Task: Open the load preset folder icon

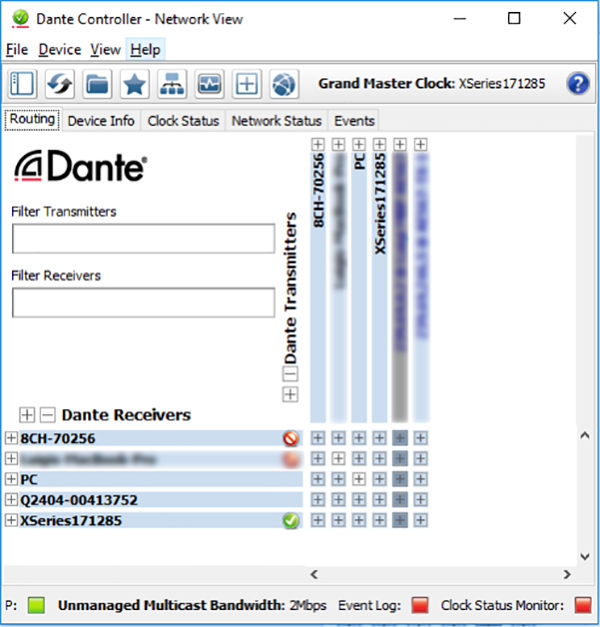Action: coord(97,84)
